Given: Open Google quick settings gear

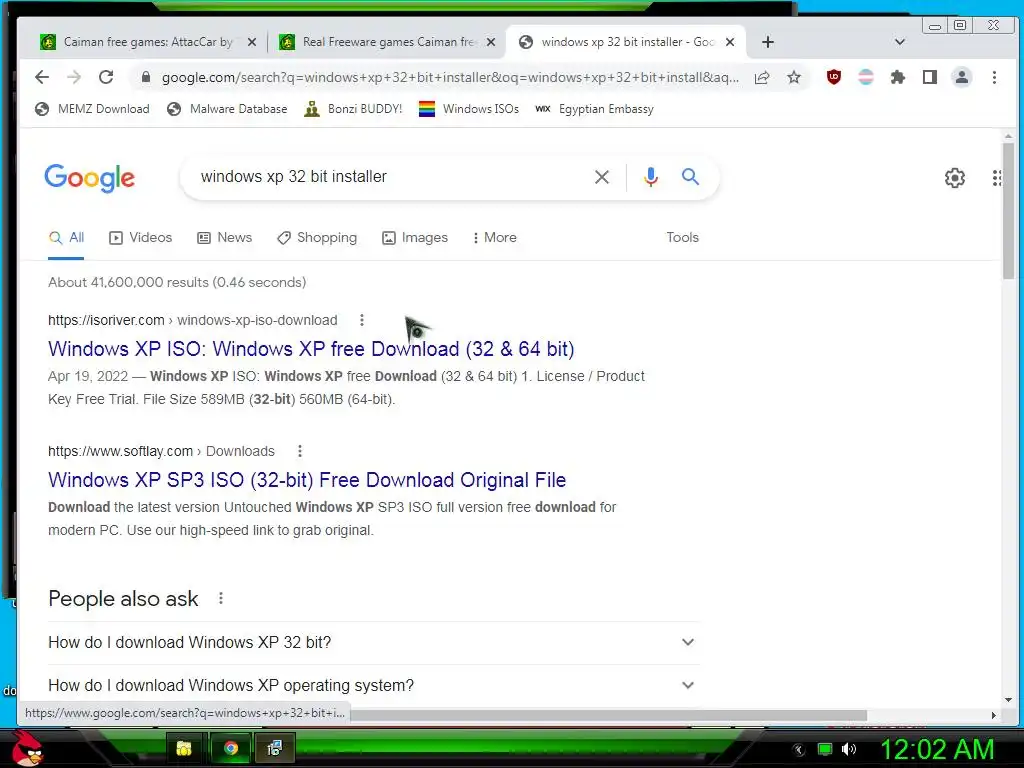Looking at the screenshot, I should pos(955,178).
